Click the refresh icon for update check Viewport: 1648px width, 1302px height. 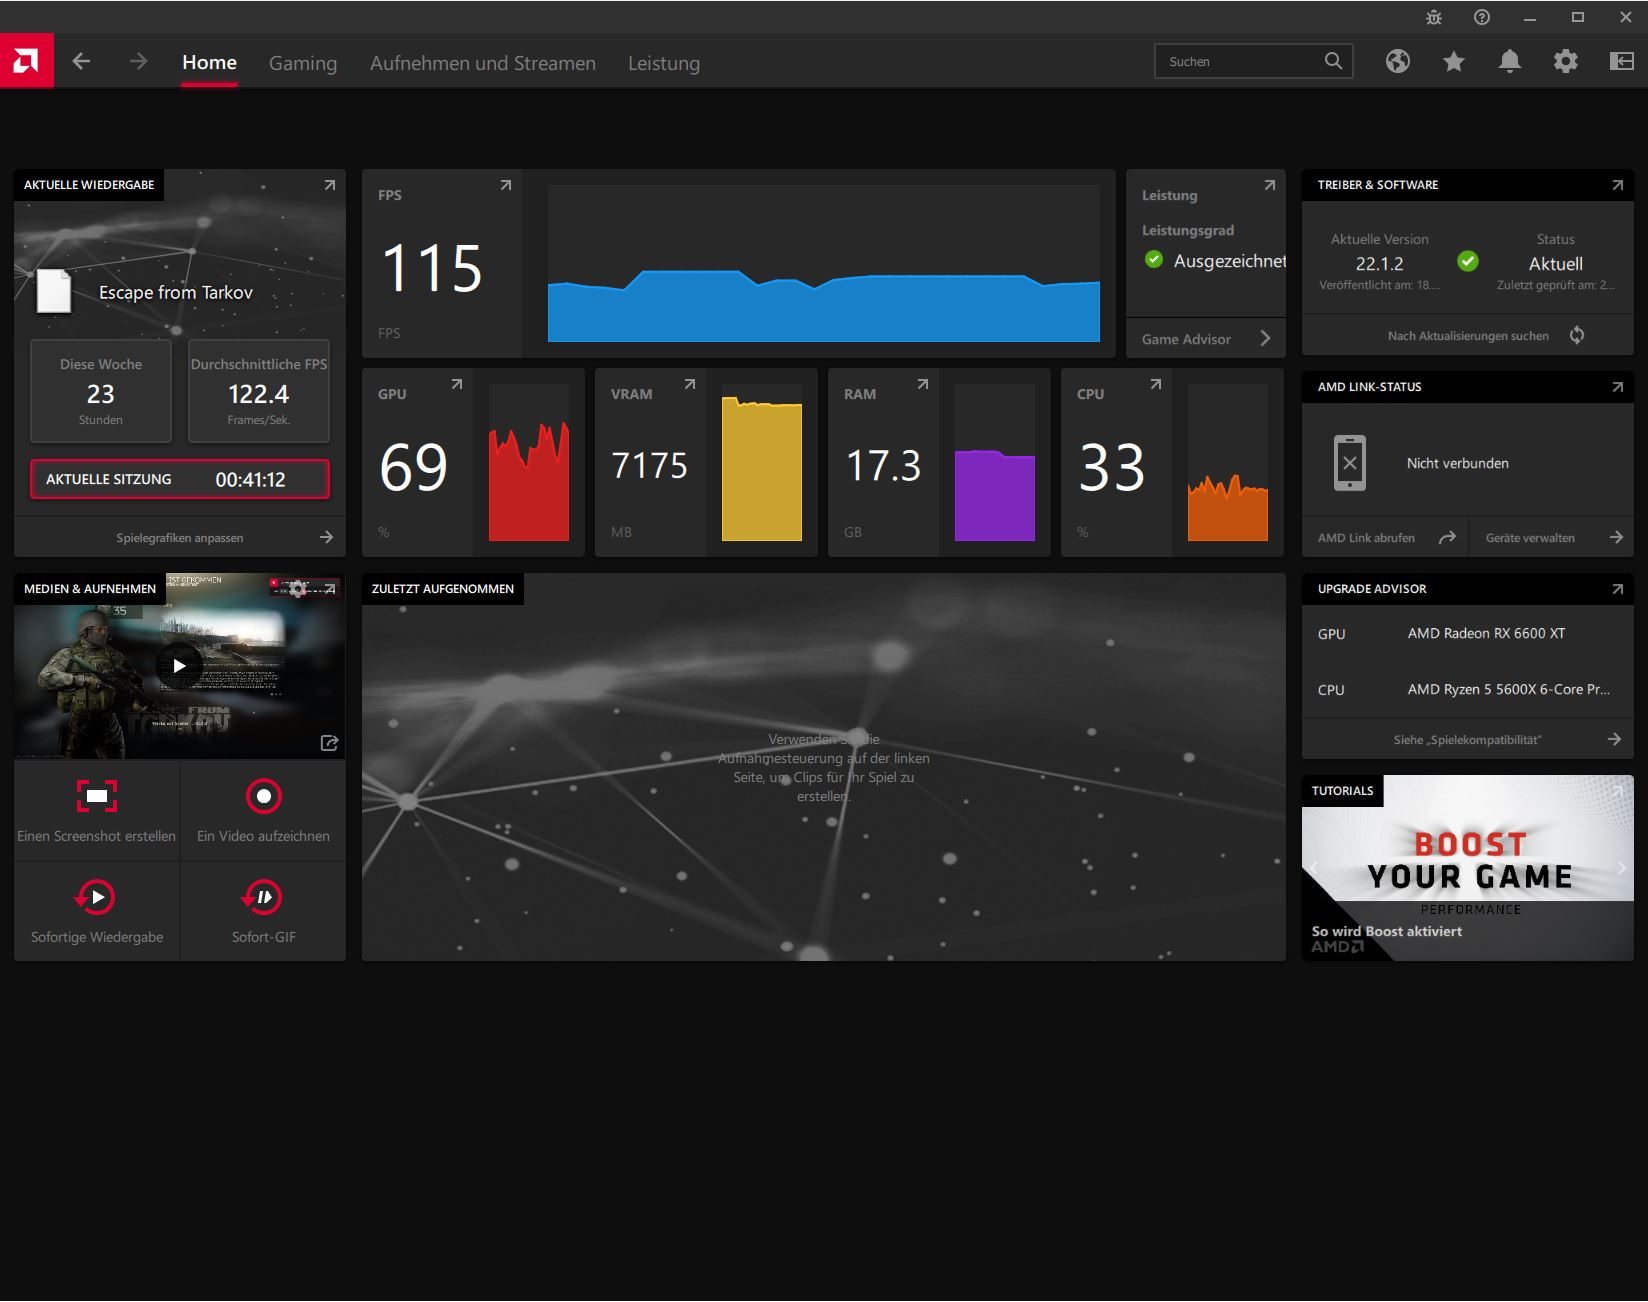coord(1577,335)
